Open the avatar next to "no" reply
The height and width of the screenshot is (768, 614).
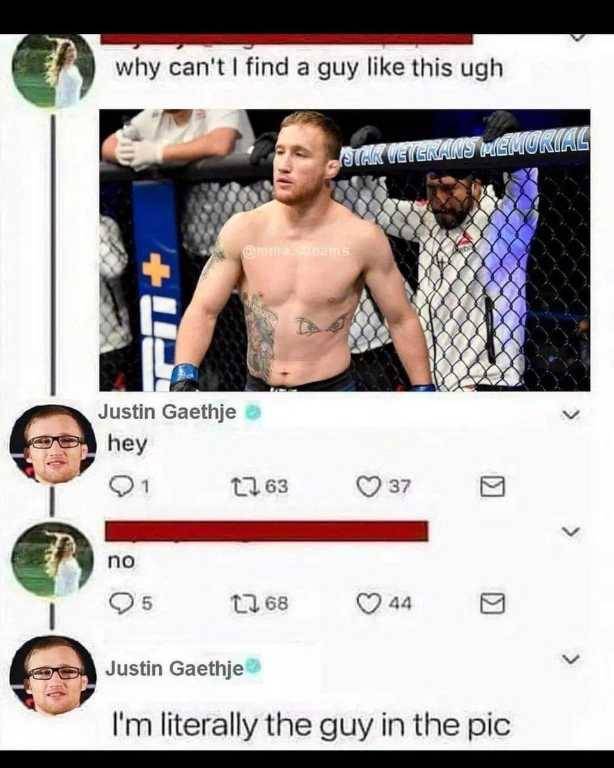point(52,559)
